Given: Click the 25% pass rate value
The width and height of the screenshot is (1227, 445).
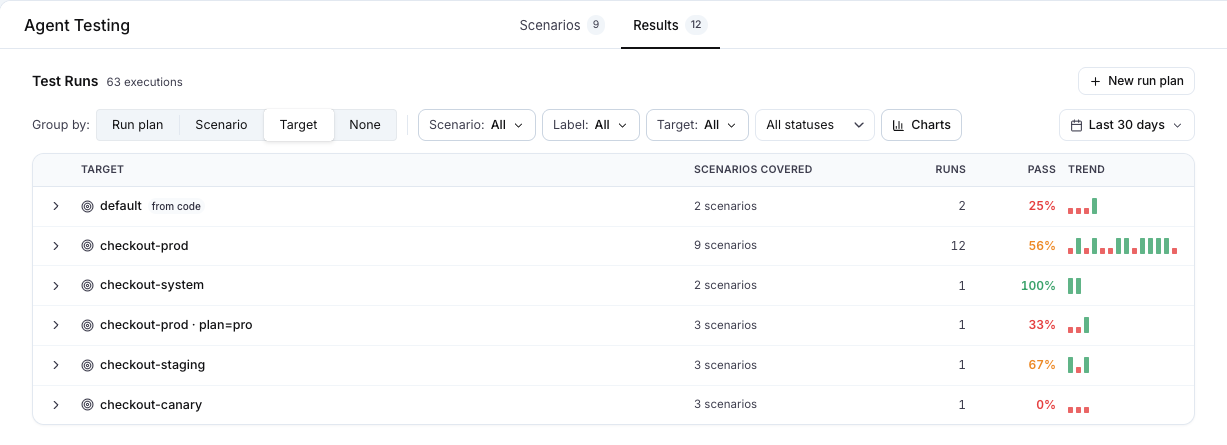Looking at the screenshot, I should 1042,206.
